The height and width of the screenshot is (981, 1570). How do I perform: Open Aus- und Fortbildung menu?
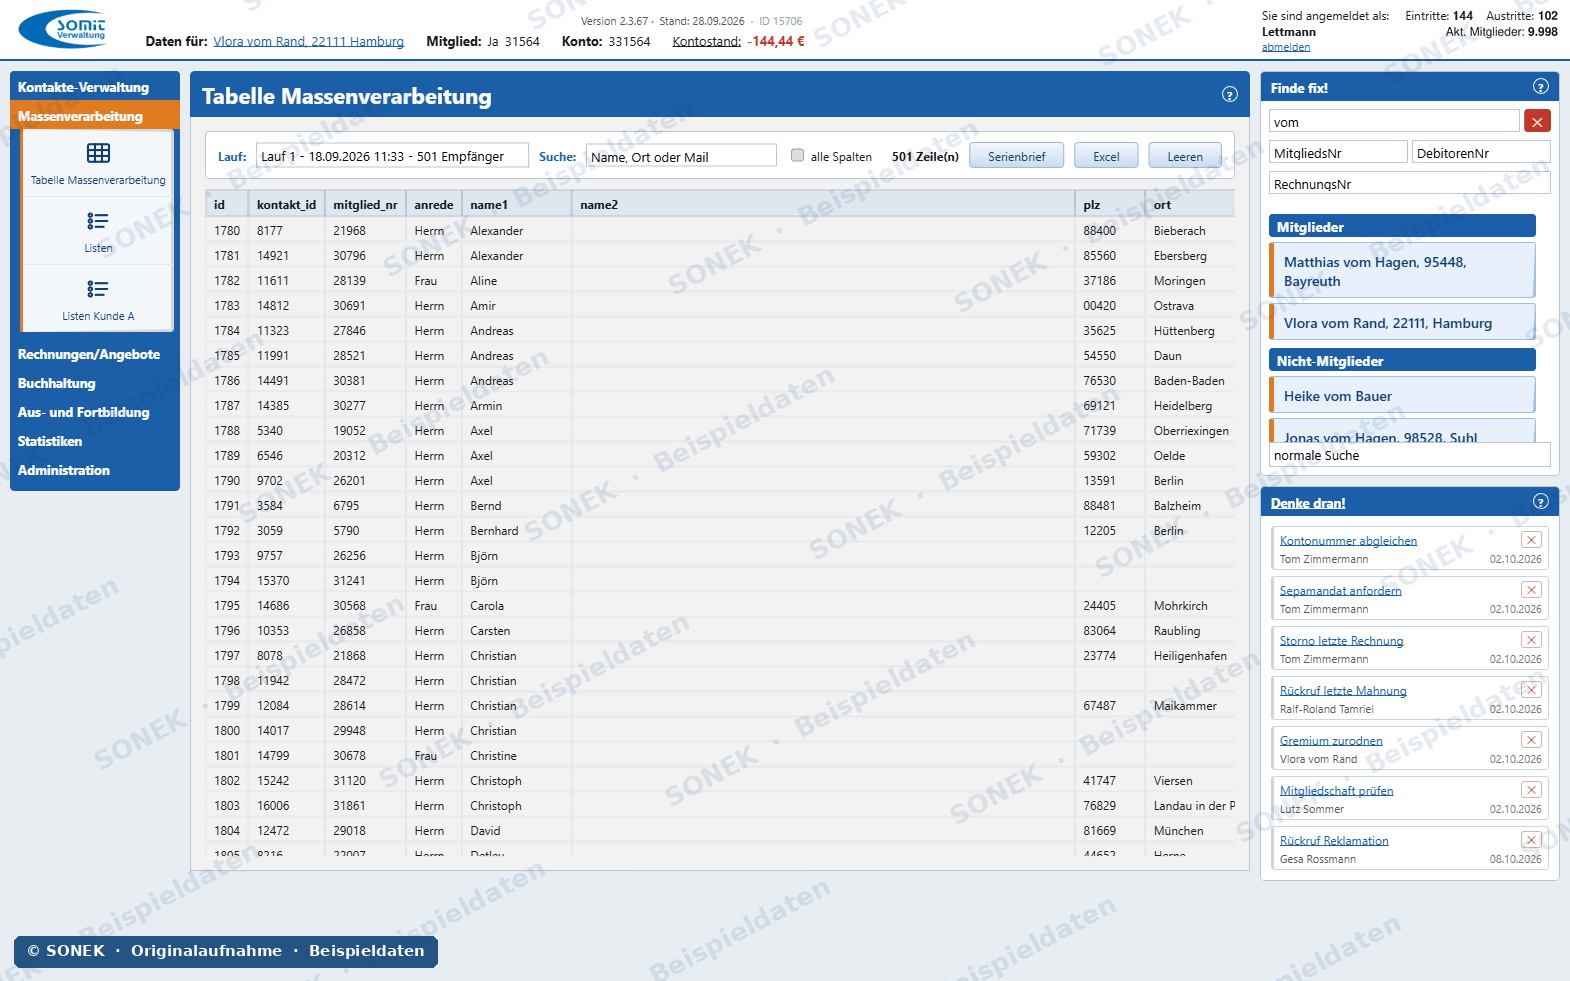[x=95, y=412]
